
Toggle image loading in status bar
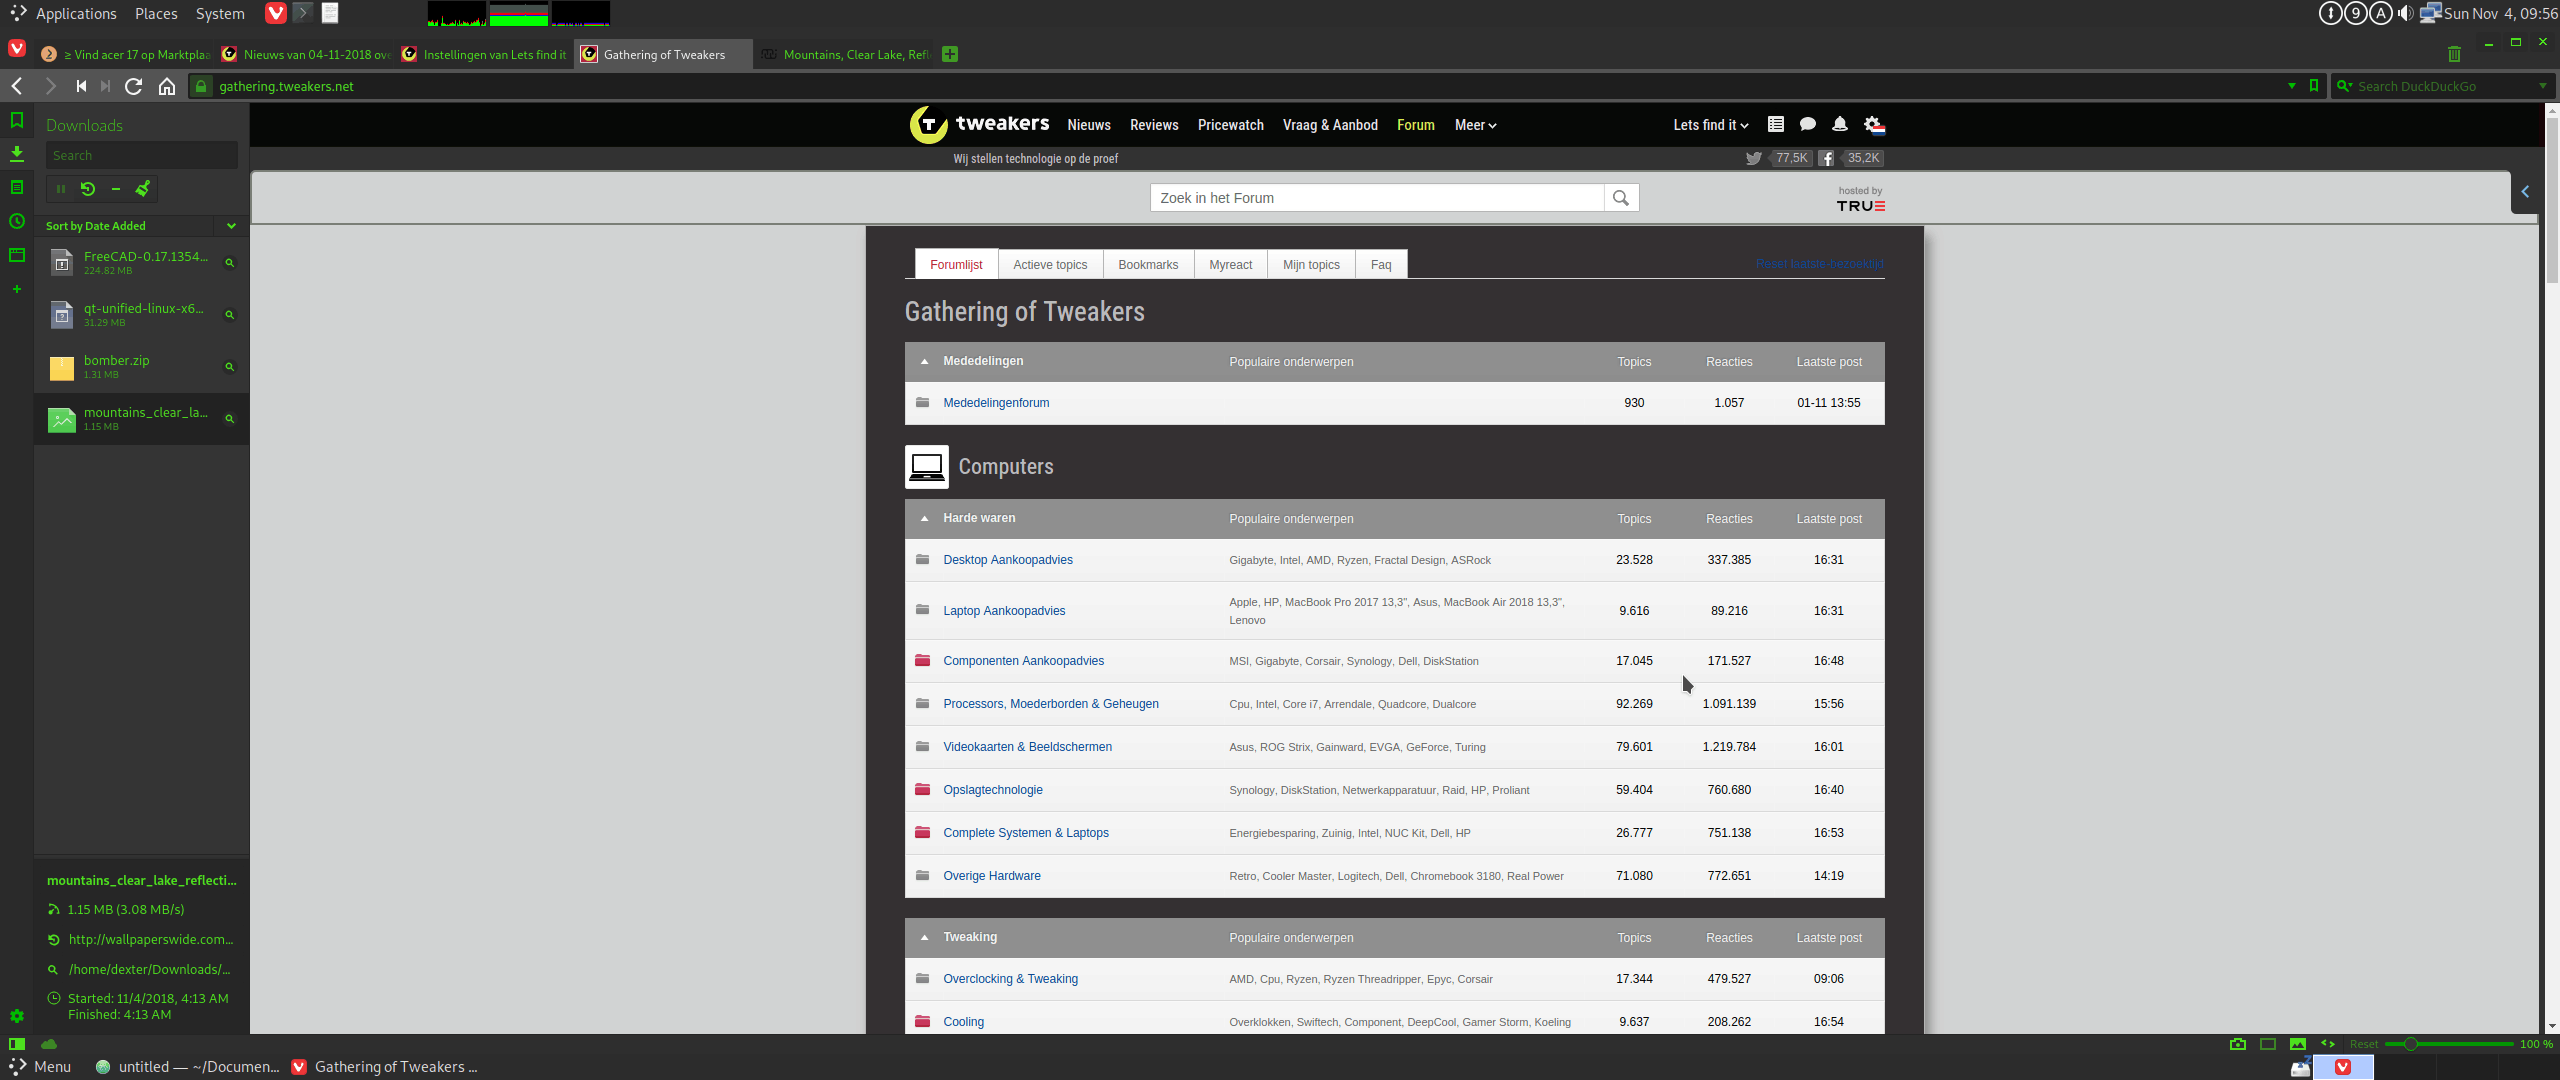pos(2298,1044)
